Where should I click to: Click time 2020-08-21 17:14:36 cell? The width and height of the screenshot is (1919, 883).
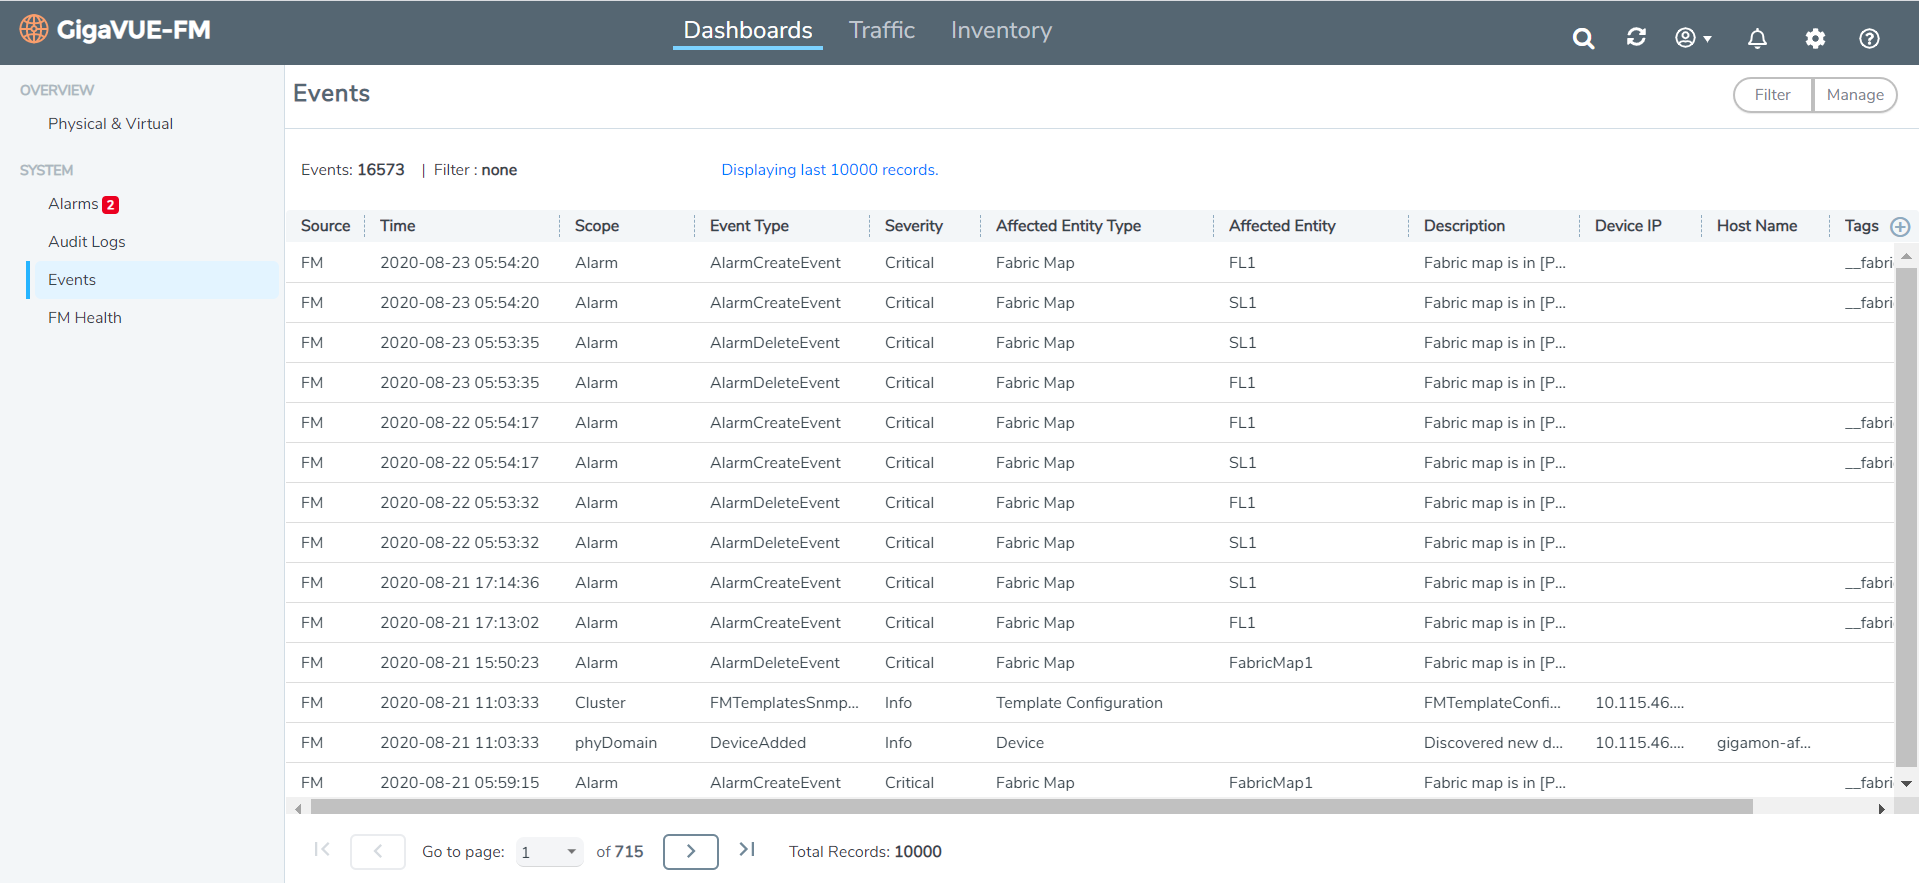point(459,583)
